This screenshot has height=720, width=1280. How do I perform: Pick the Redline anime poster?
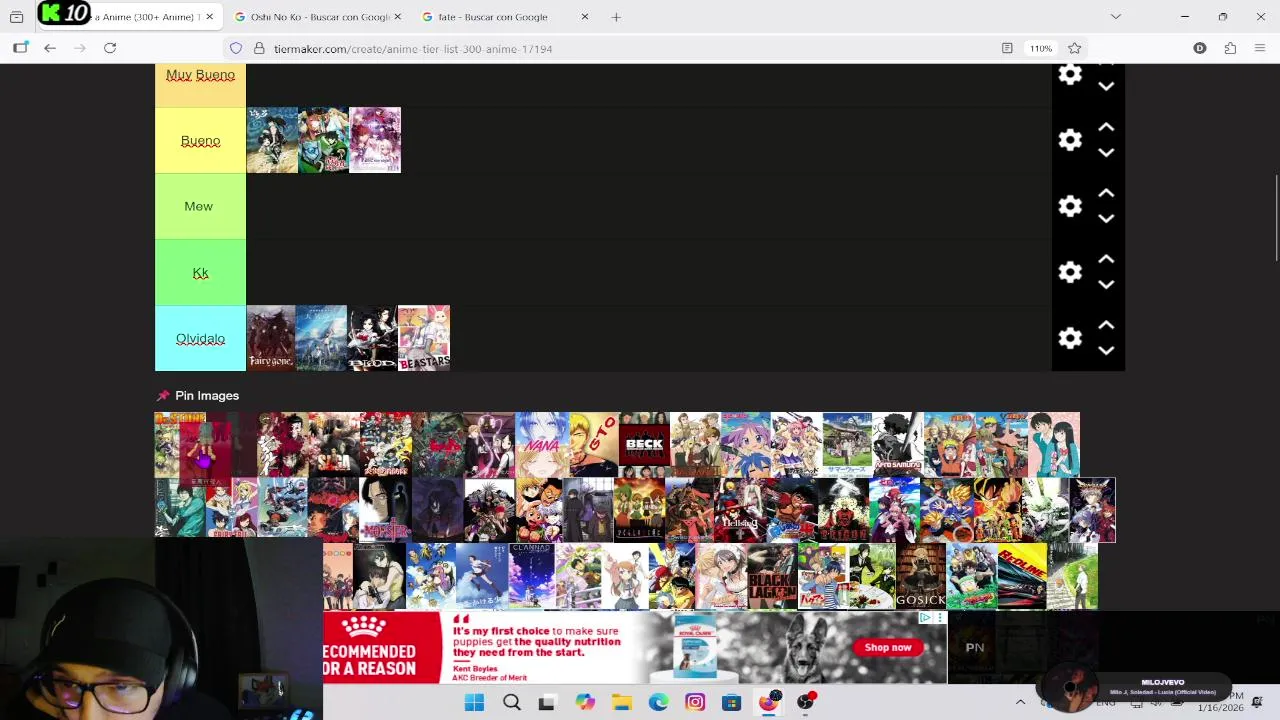click(1022, 576)
